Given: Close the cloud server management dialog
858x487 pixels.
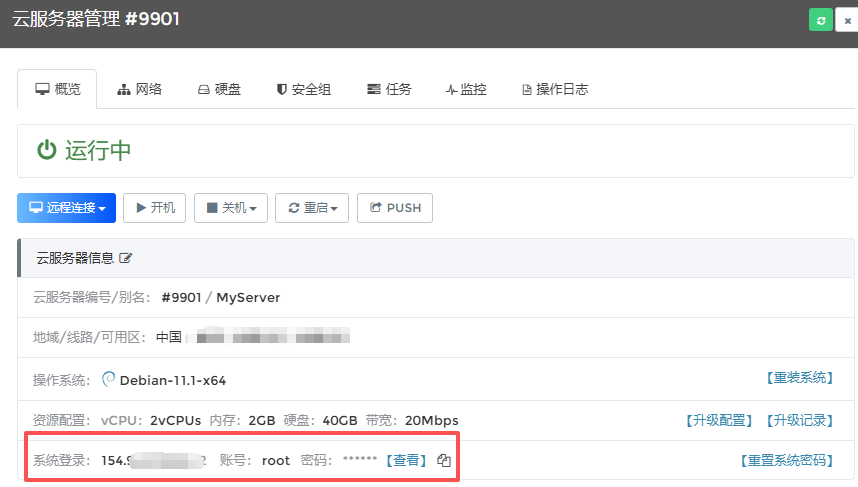Looking at the screenshot, I should tap(847, 20).
